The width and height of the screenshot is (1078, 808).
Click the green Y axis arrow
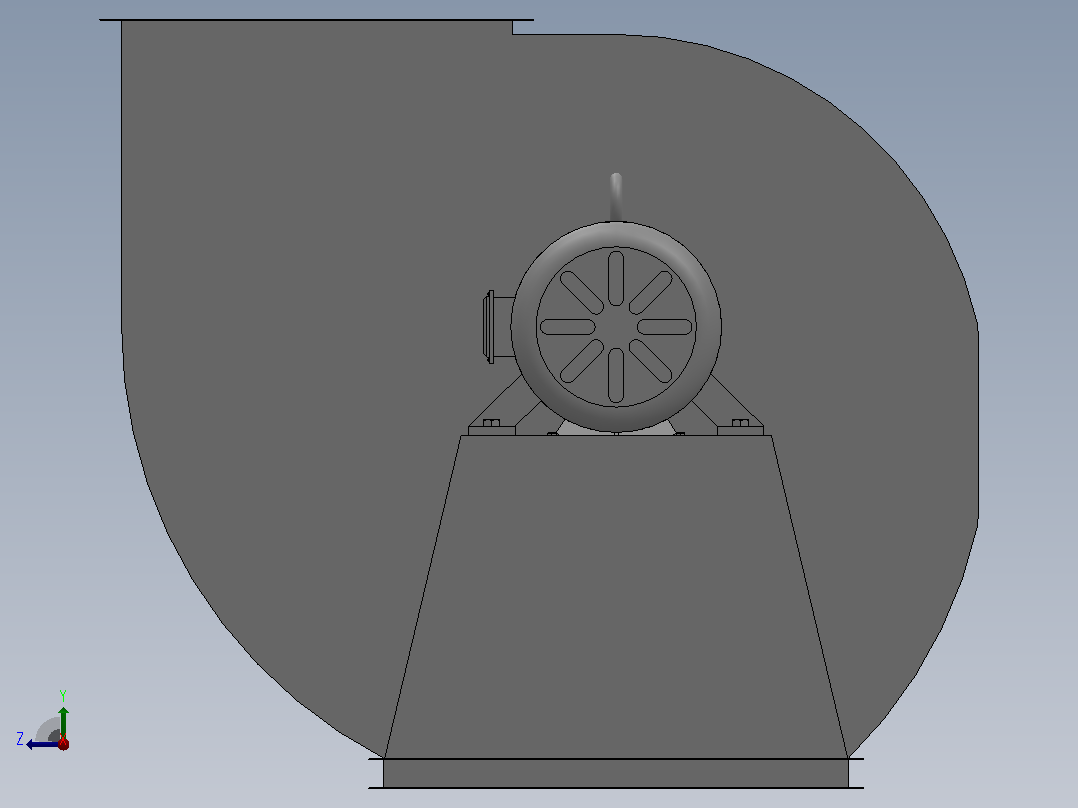point(63,721)
